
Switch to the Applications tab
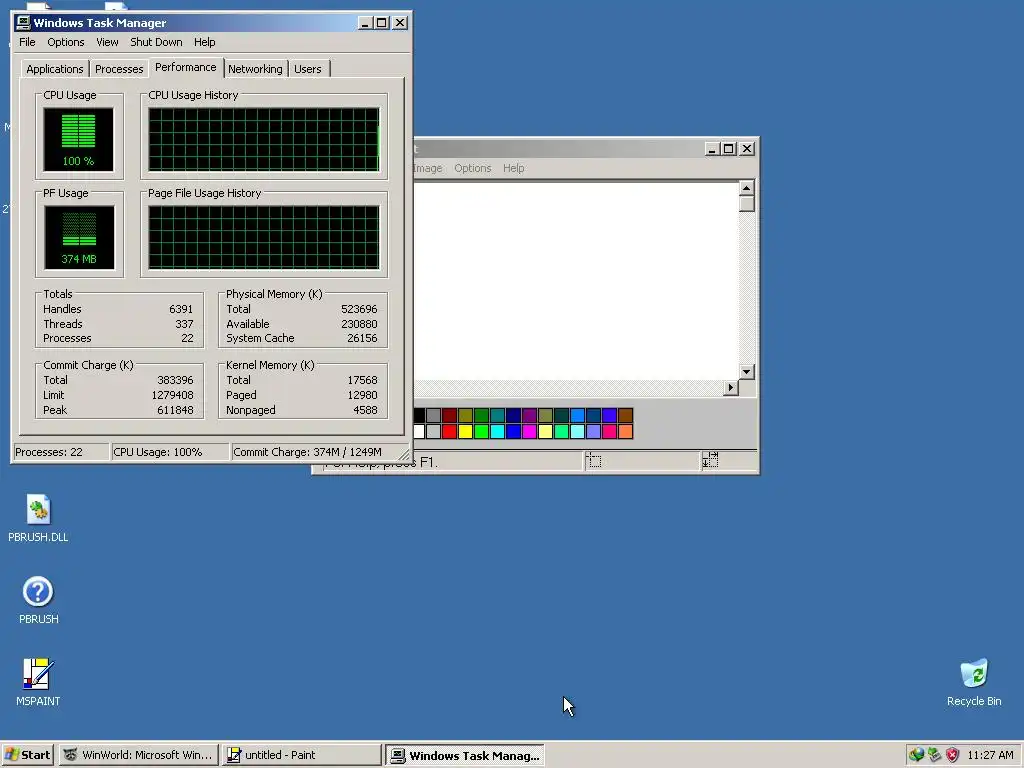[55, 69]
